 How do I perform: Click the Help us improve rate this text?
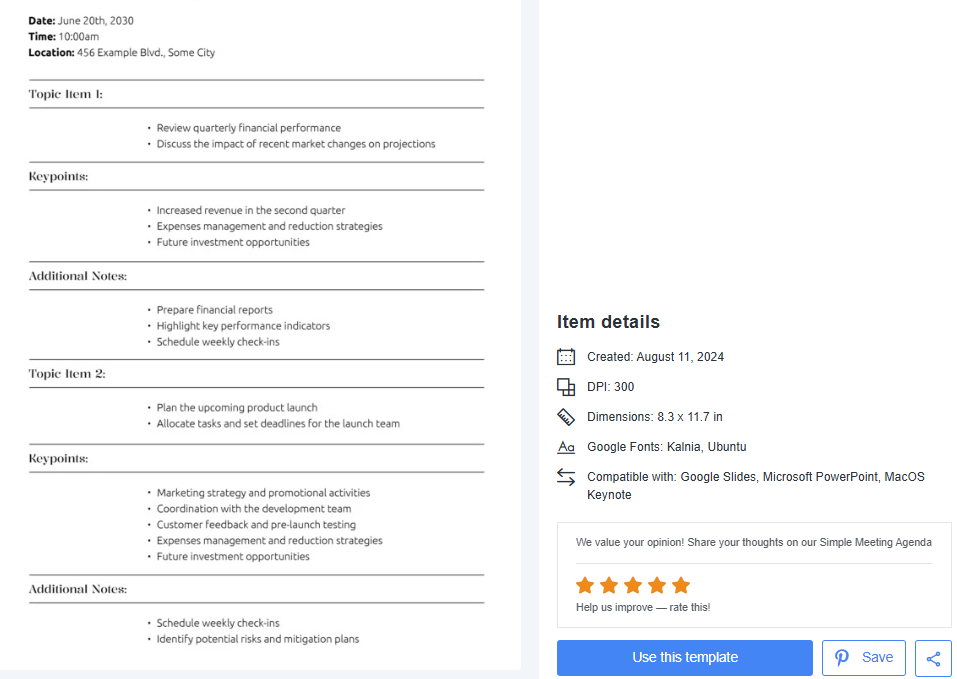tap(643, 608)
